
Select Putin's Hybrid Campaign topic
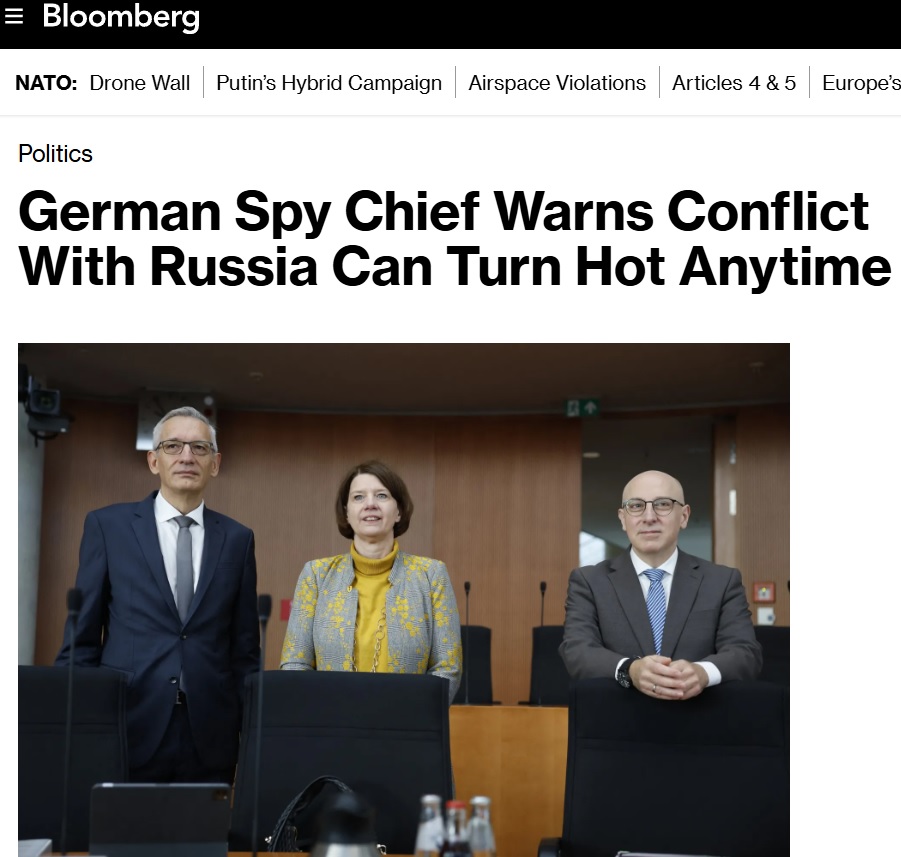coord(329,83)
